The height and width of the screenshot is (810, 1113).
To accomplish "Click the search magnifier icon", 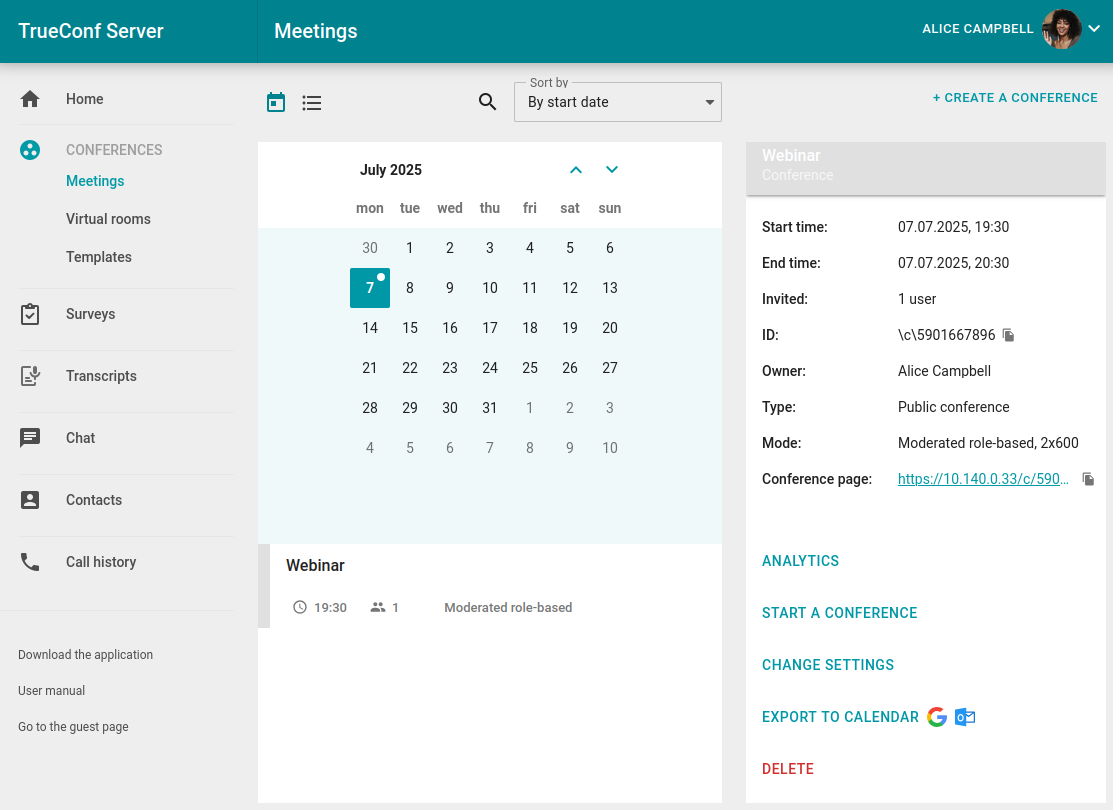I will point(487,102).
